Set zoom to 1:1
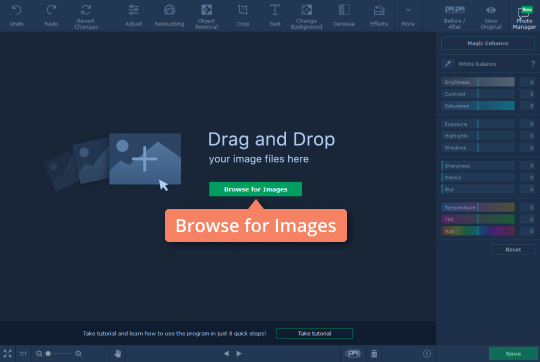 [23, 353]
